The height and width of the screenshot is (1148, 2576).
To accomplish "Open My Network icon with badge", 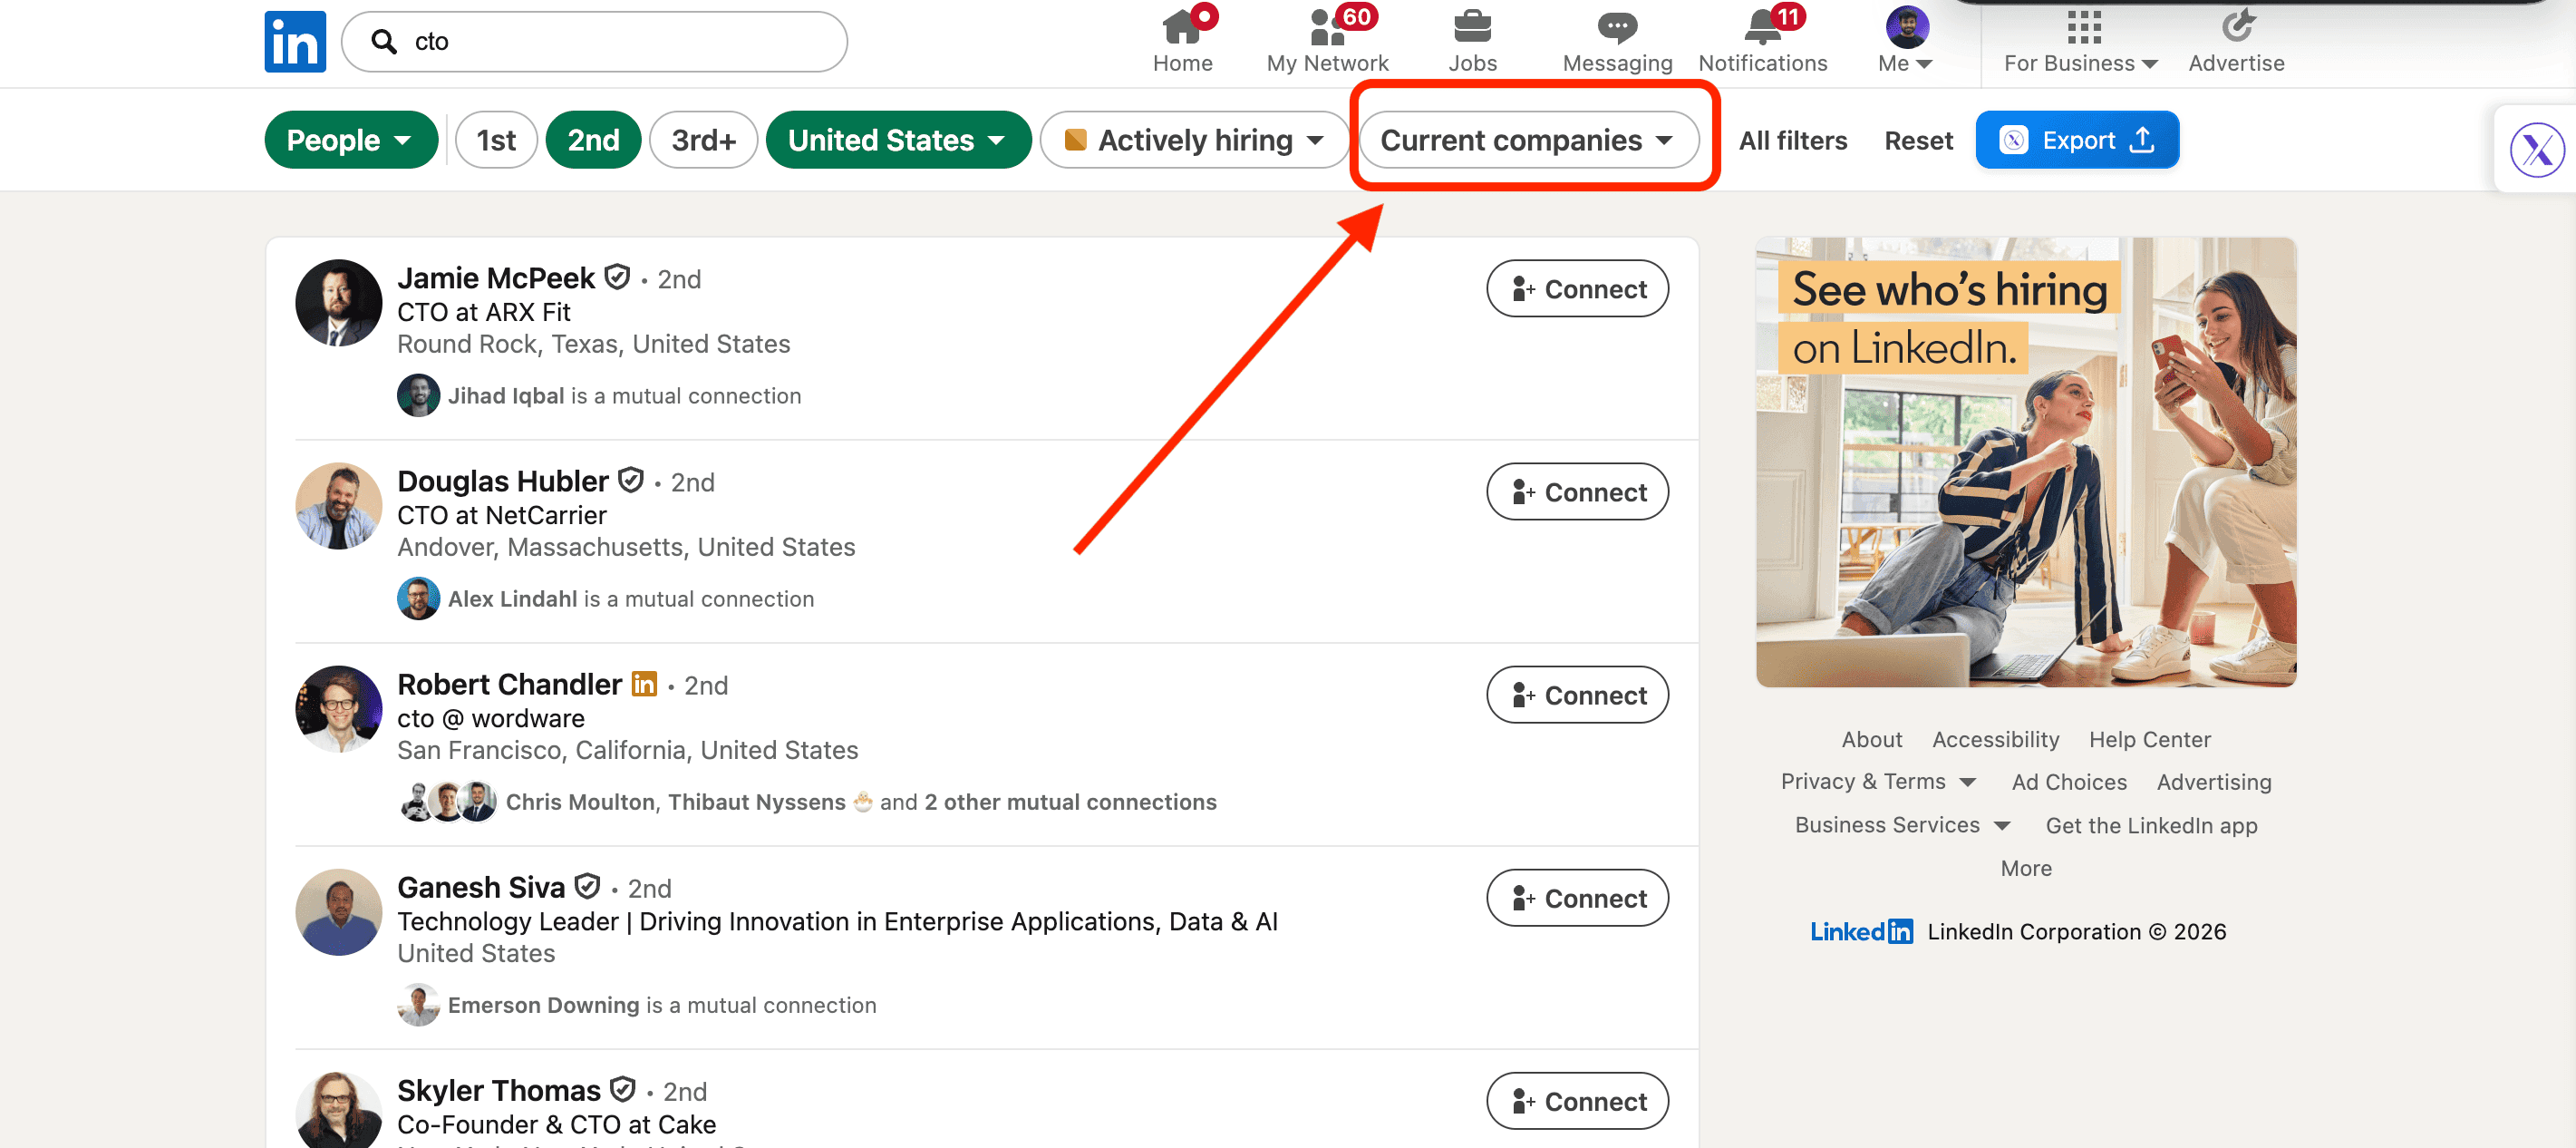I will [1327, 27].
